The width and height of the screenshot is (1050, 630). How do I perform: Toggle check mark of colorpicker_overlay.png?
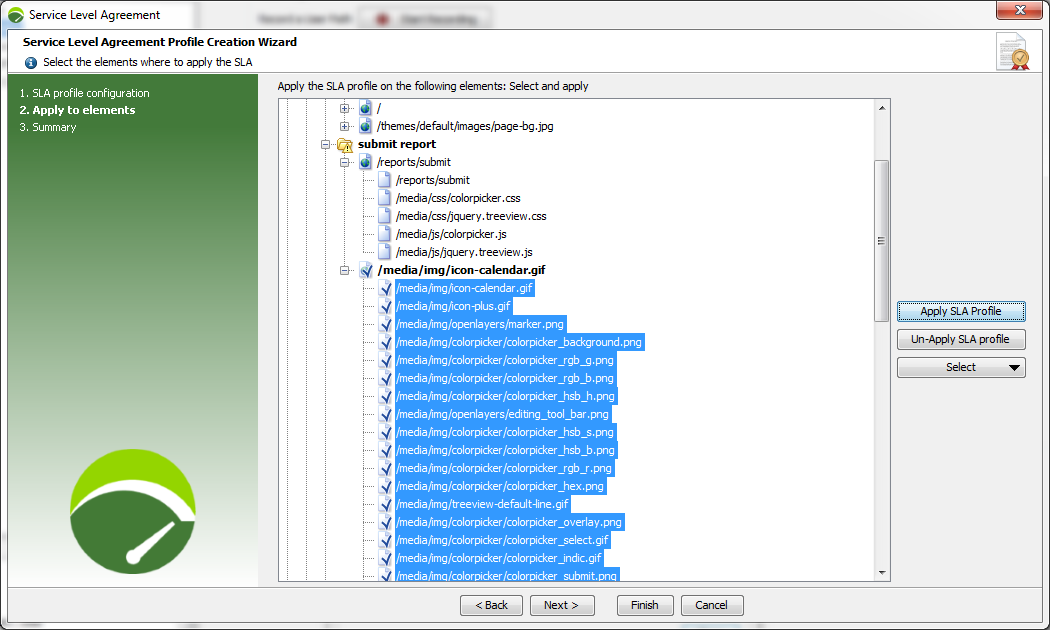click(385, 523)
